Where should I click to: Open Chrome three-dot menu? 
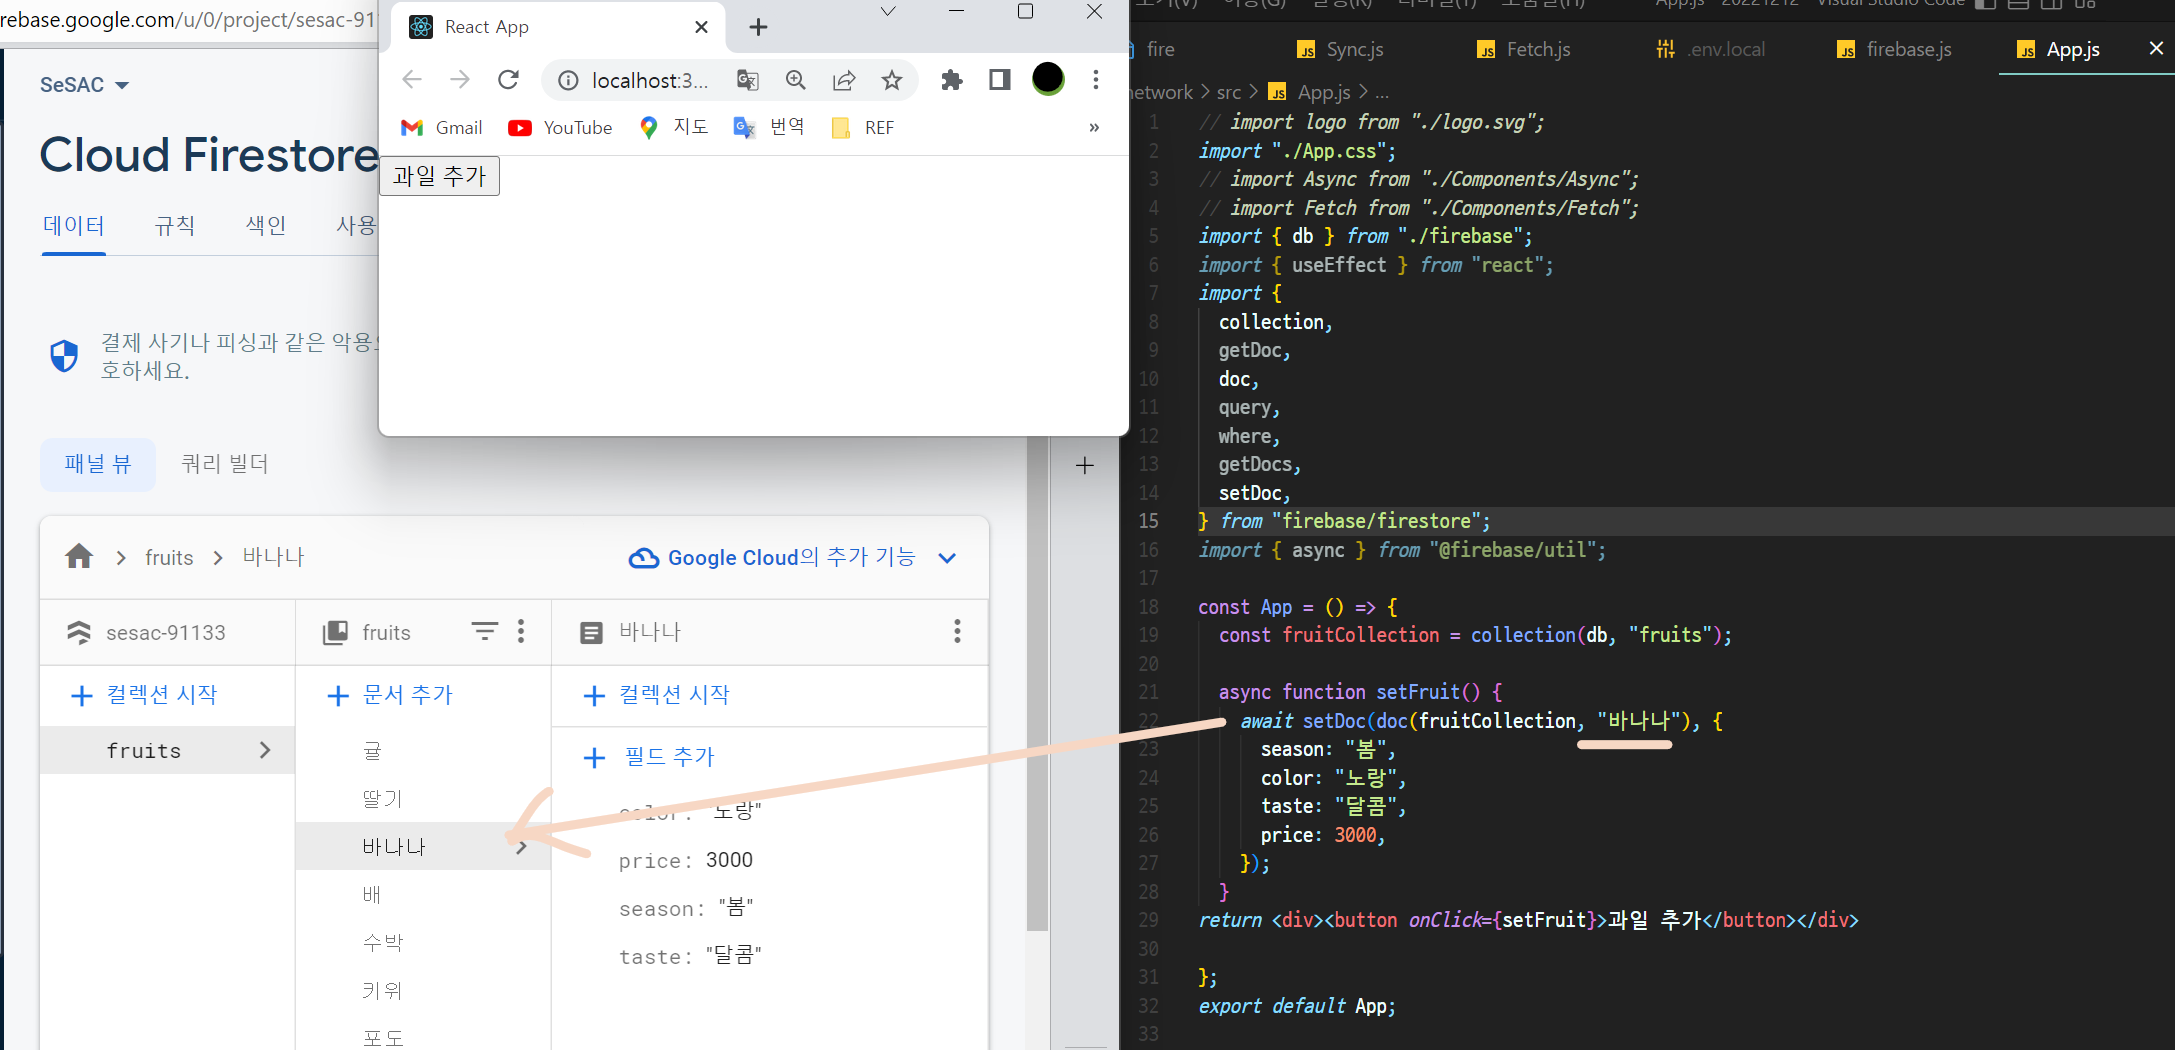coord(1096,80)
